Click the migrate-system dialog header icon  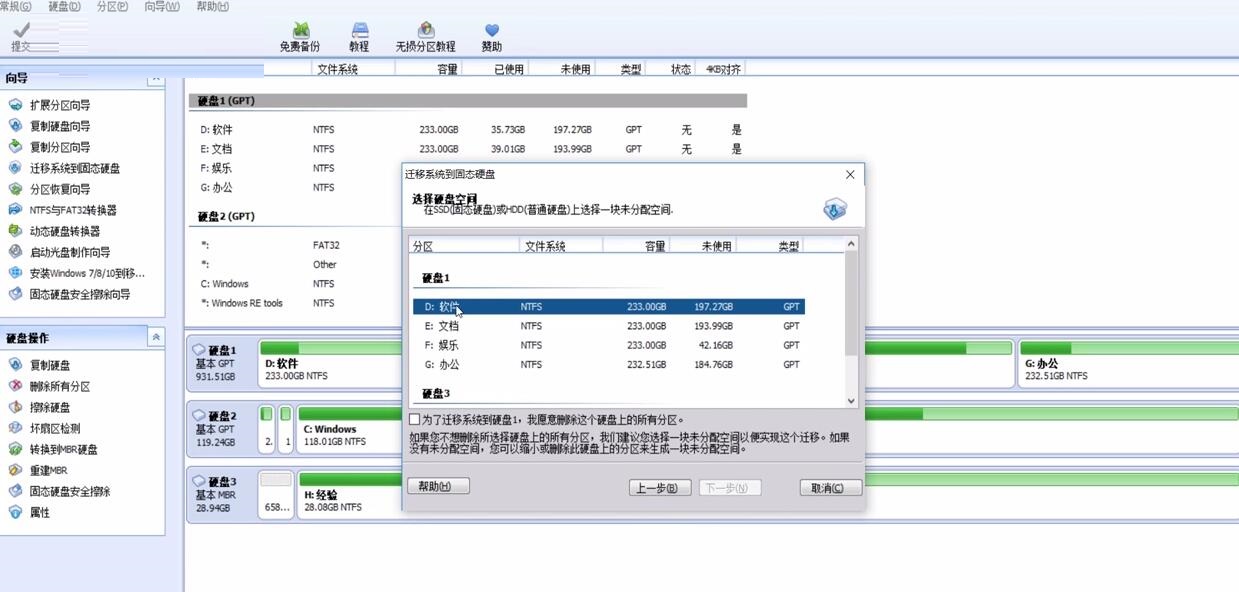[835, 209]
